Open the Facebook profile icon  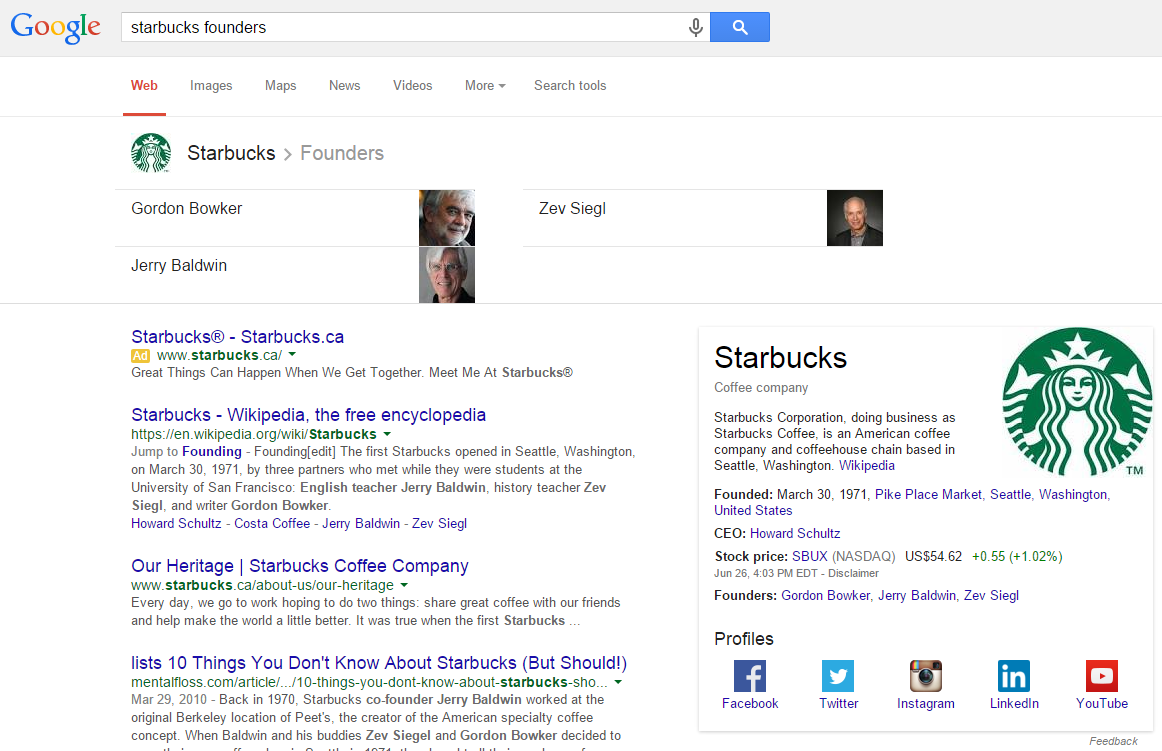(x=749, y=676)
